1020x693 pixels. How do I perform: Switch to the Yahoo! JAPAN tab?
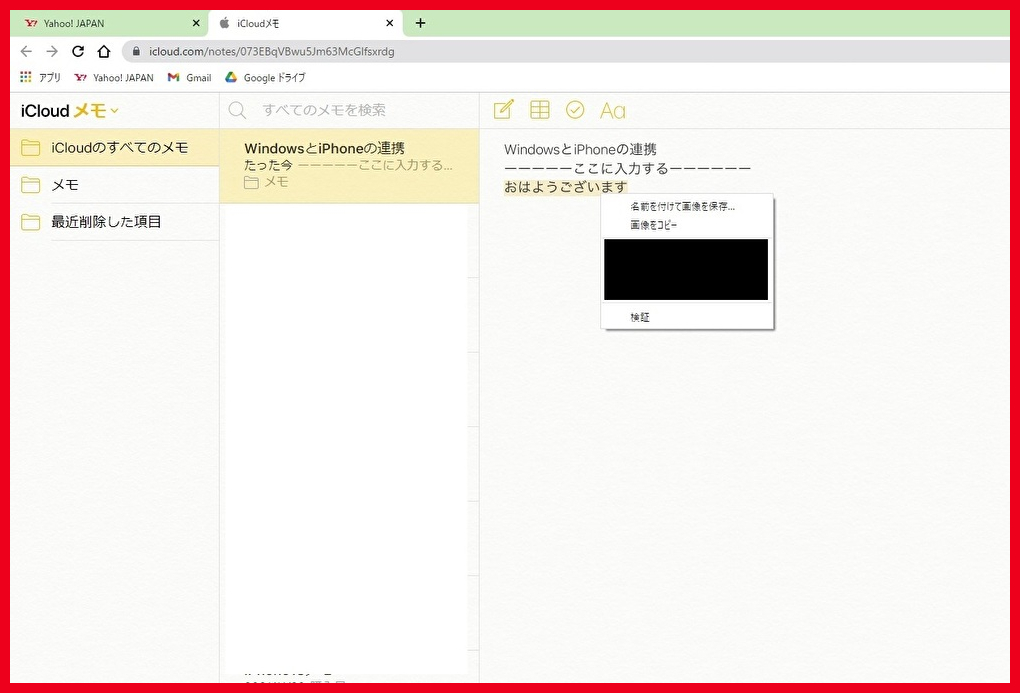pyautogui.click(x=109, y=23)
